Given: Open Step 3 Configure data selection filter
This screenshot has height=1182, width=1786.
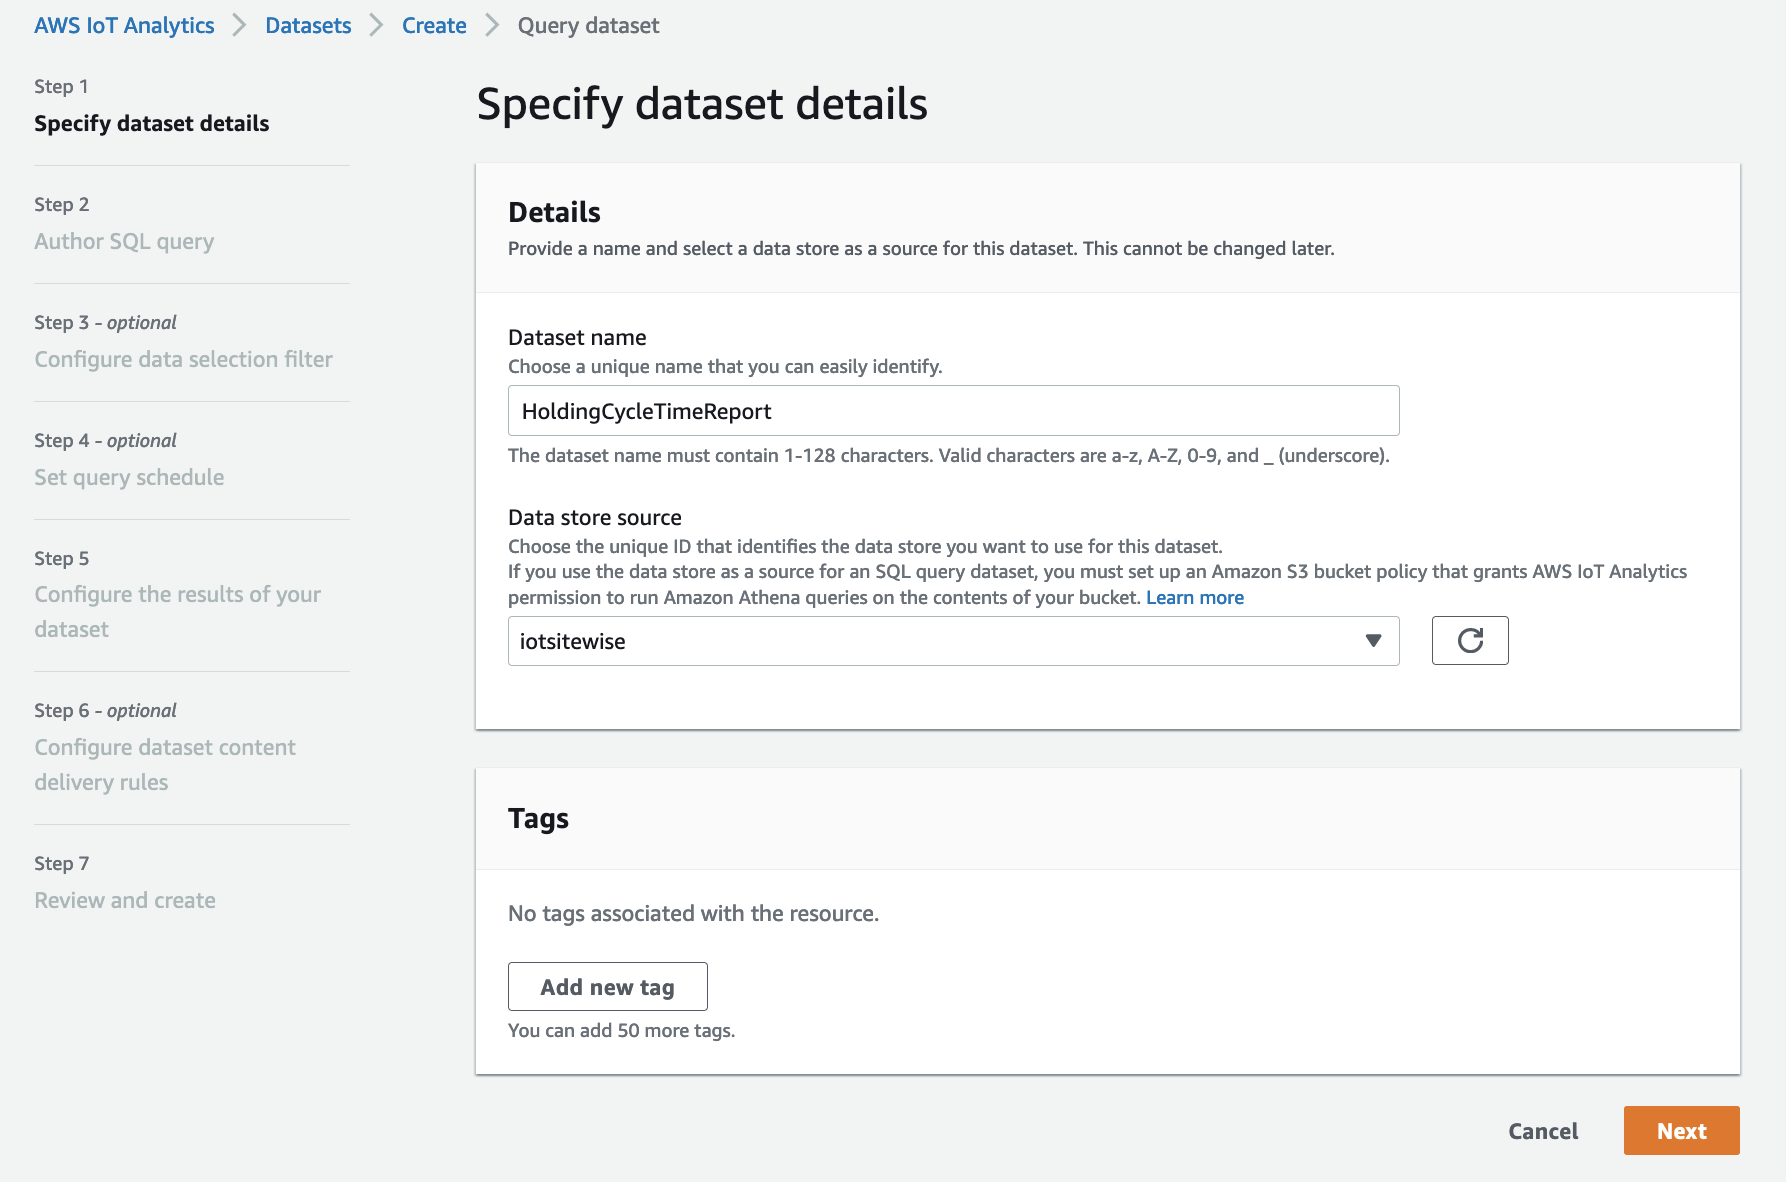Looking at the screenshot, I should pyautogui.click(x=184, y=358).
